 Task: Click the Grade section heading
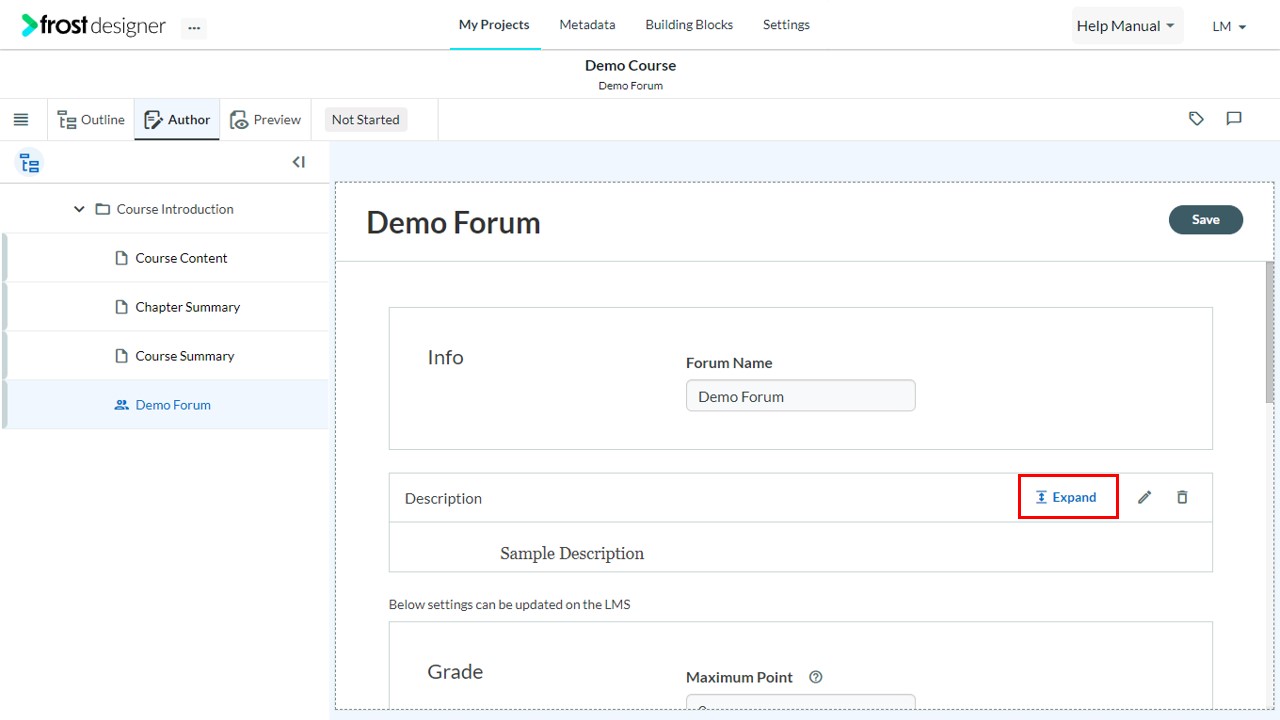click(455, 672)
